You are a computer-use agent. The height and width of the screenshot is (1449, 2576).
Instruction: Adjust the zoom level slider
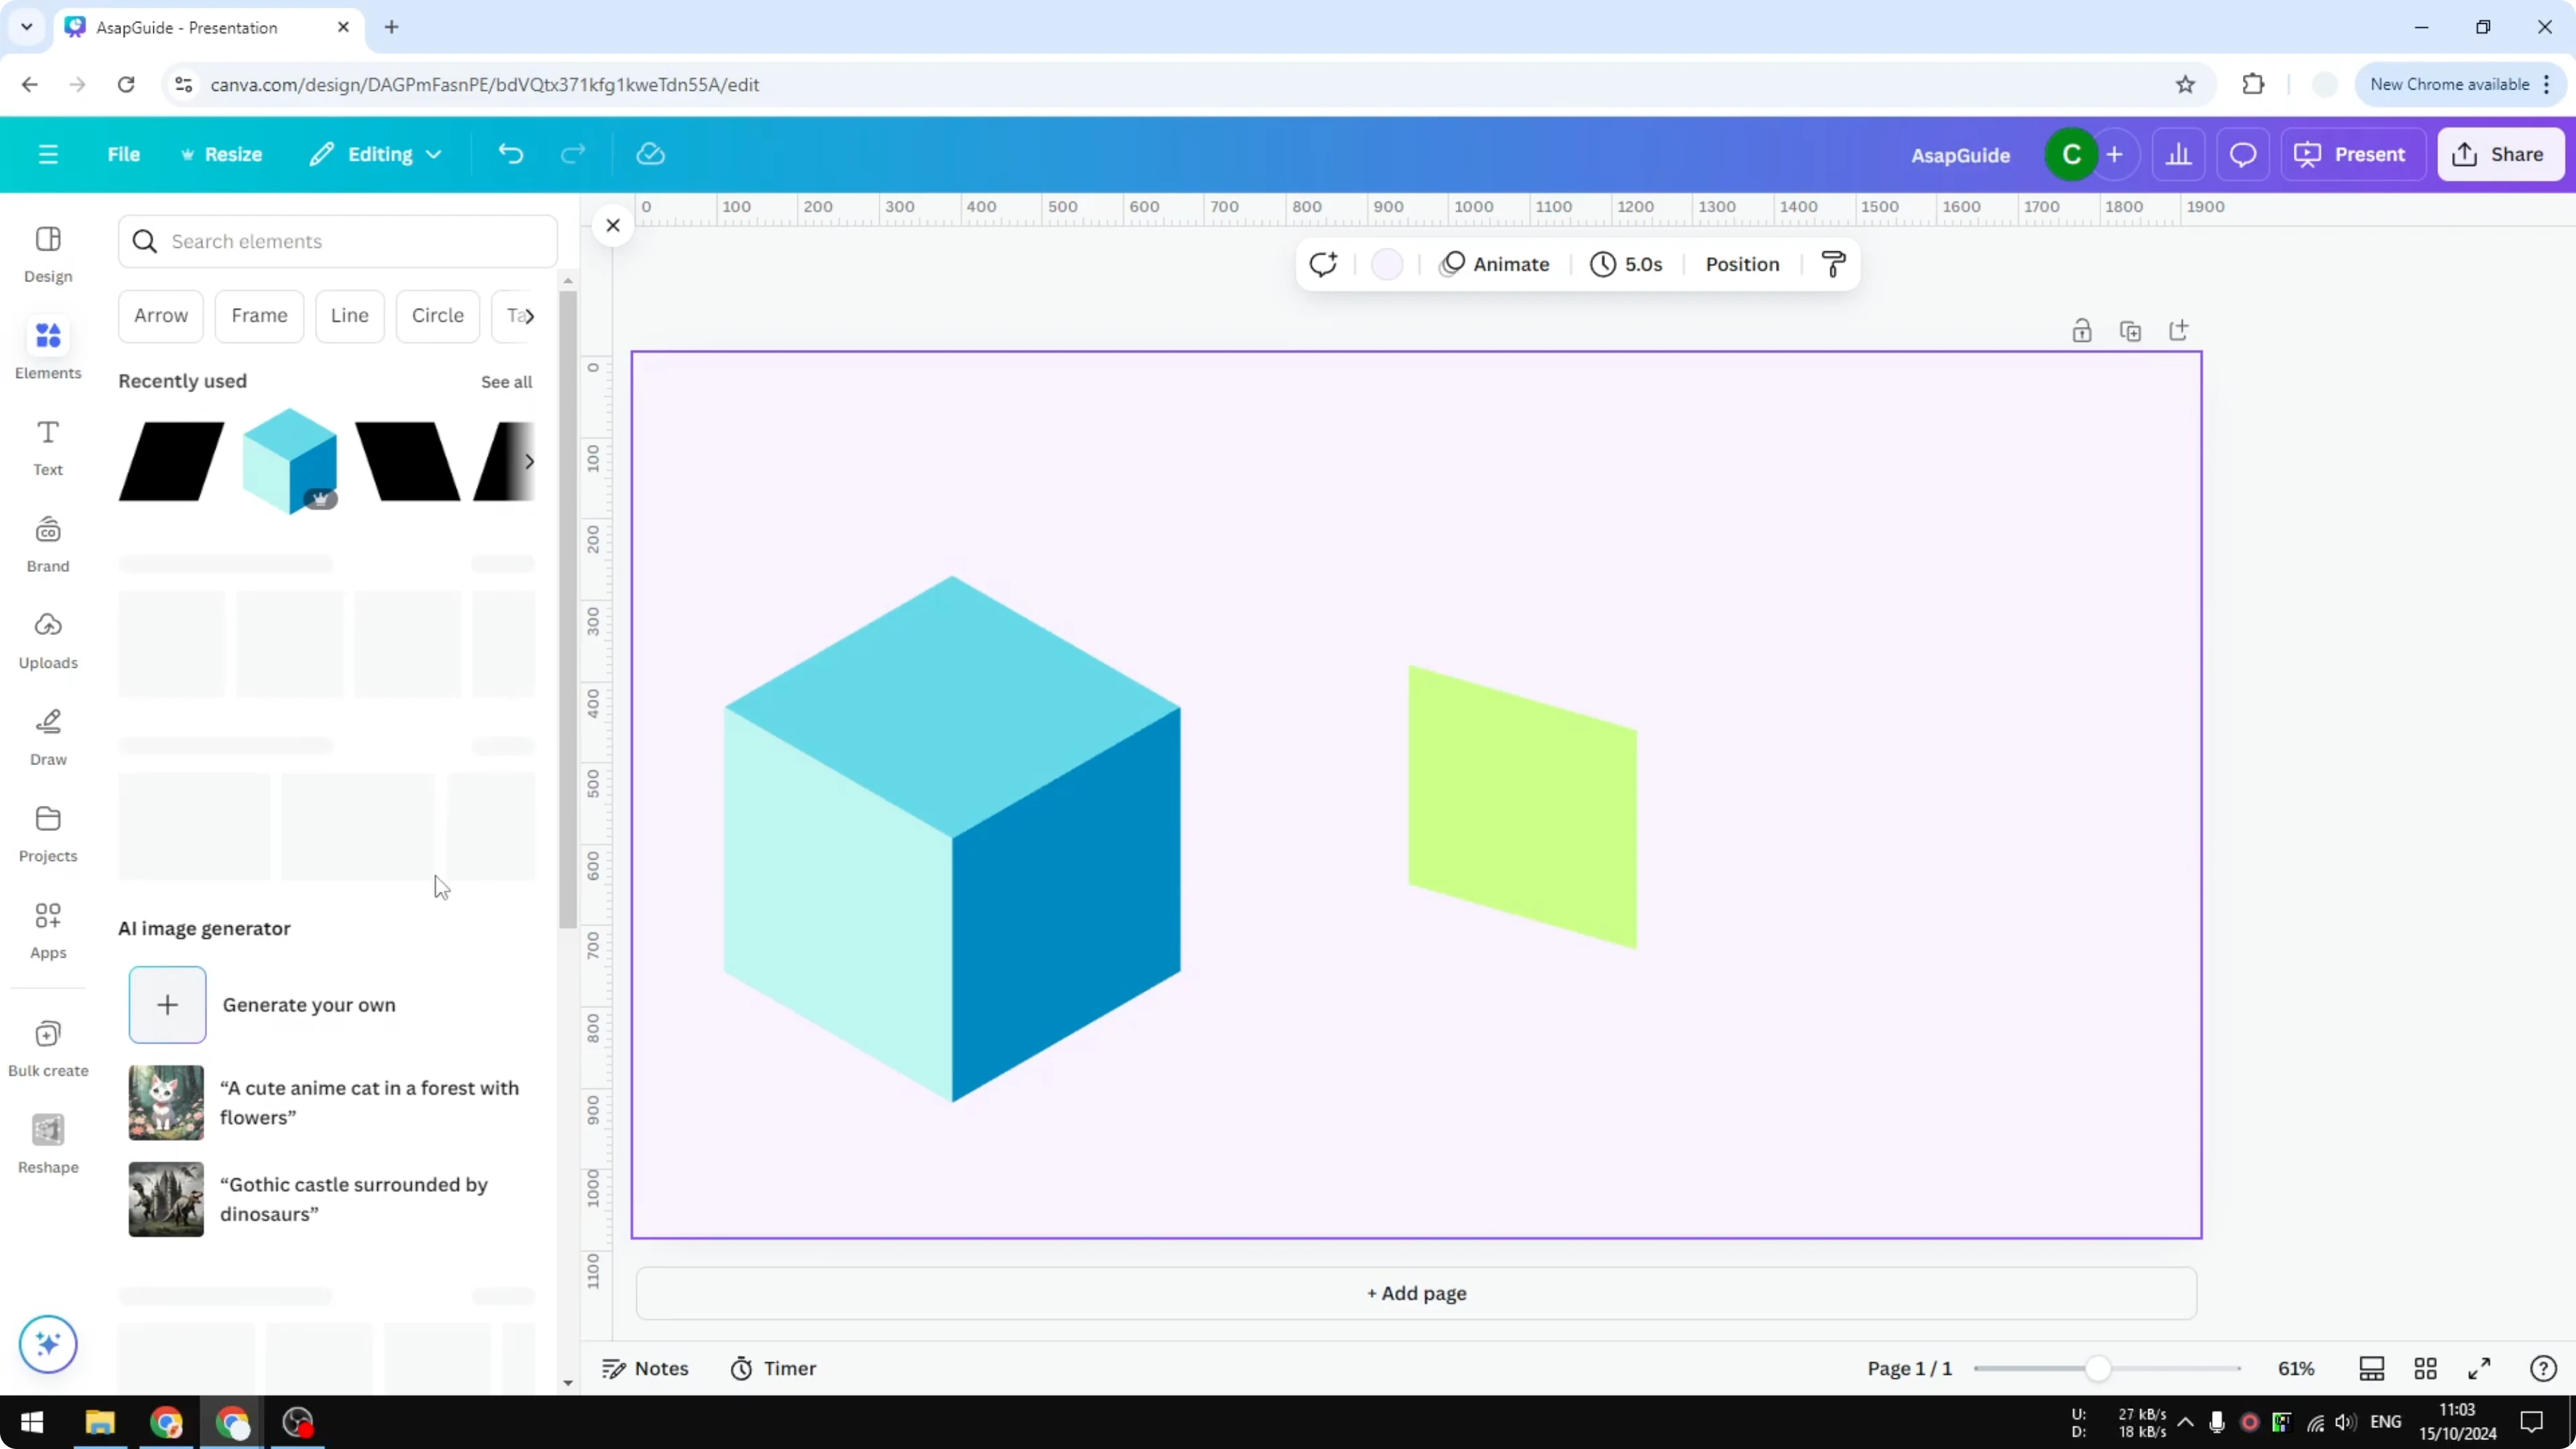(x=2100, y=1368)
